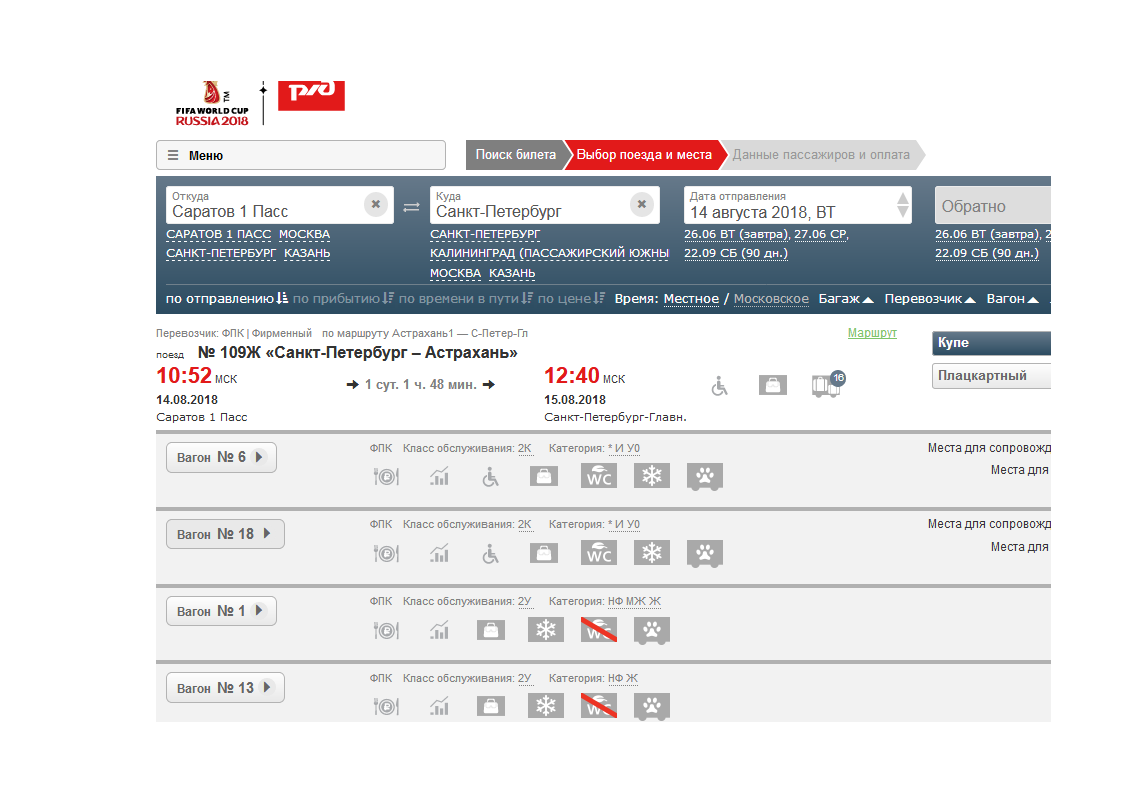
Task: Select Выбор поезда и места step
Action: pos(644,155)
